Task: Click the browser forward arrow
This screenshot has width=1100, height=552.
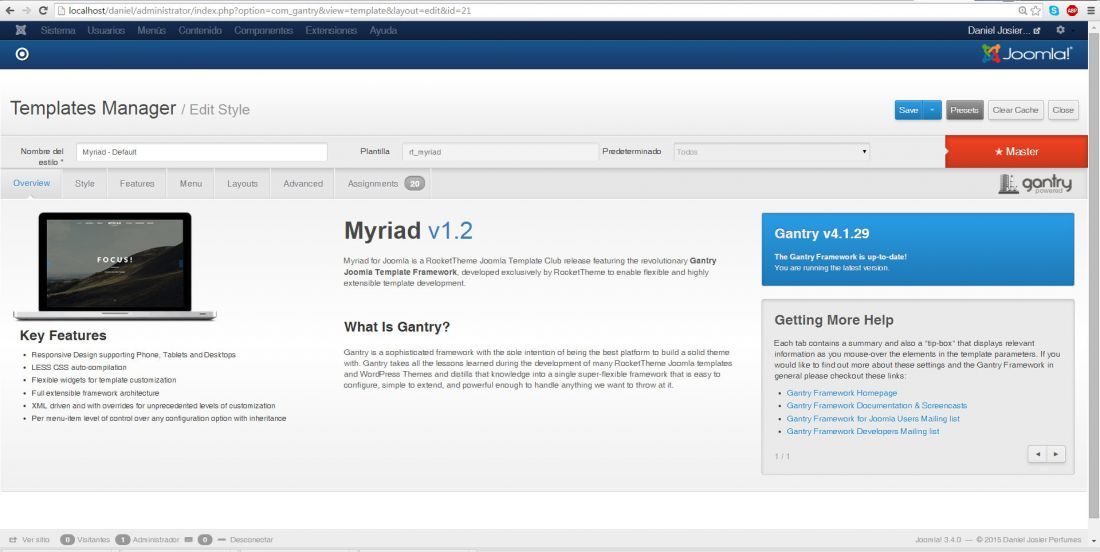Action: [26, 11]
